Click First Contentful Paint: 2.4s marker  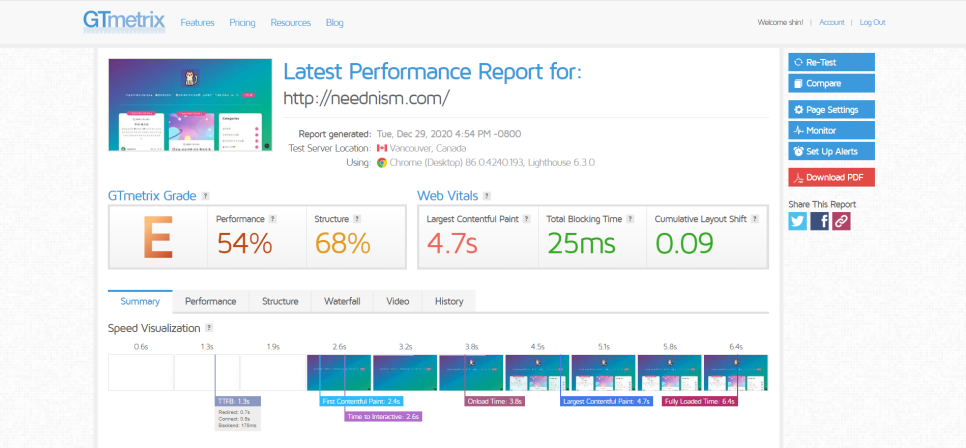click(362, 401)
